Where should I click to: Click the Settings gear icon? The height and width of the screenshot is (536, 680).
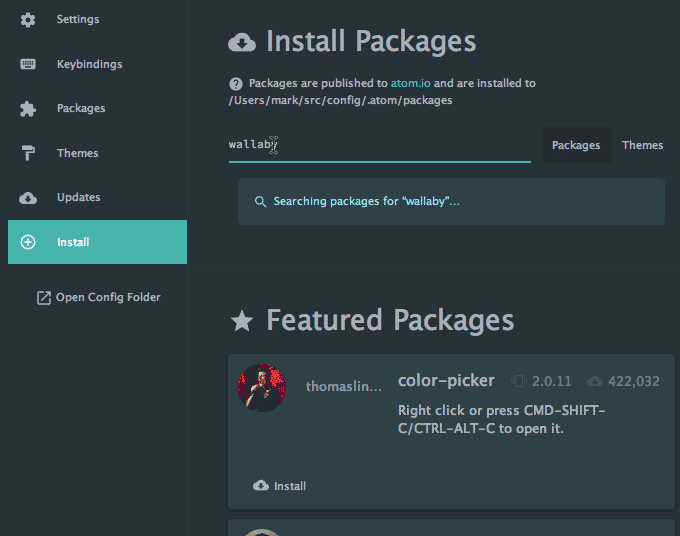point(28,20)
